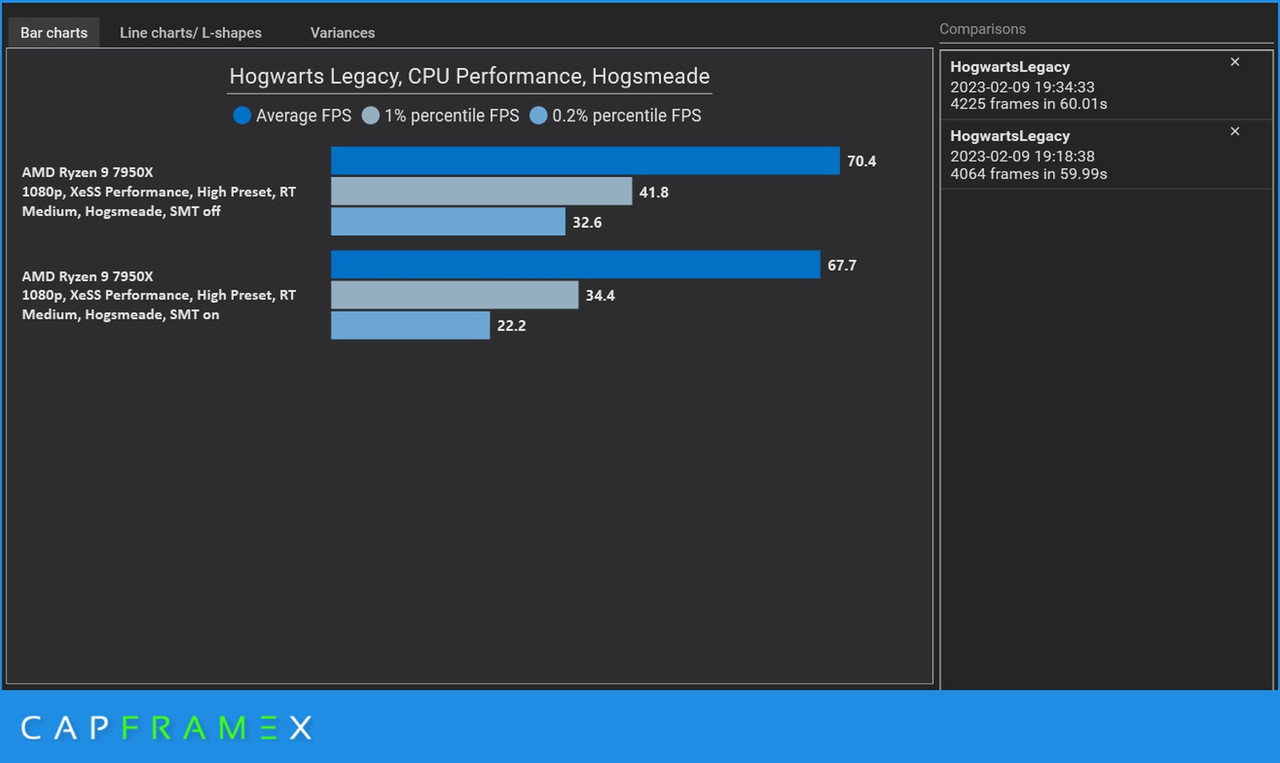The image size is (1280, 763).
Task: Switch to the Bar charts tab
Action: point(54,32)
